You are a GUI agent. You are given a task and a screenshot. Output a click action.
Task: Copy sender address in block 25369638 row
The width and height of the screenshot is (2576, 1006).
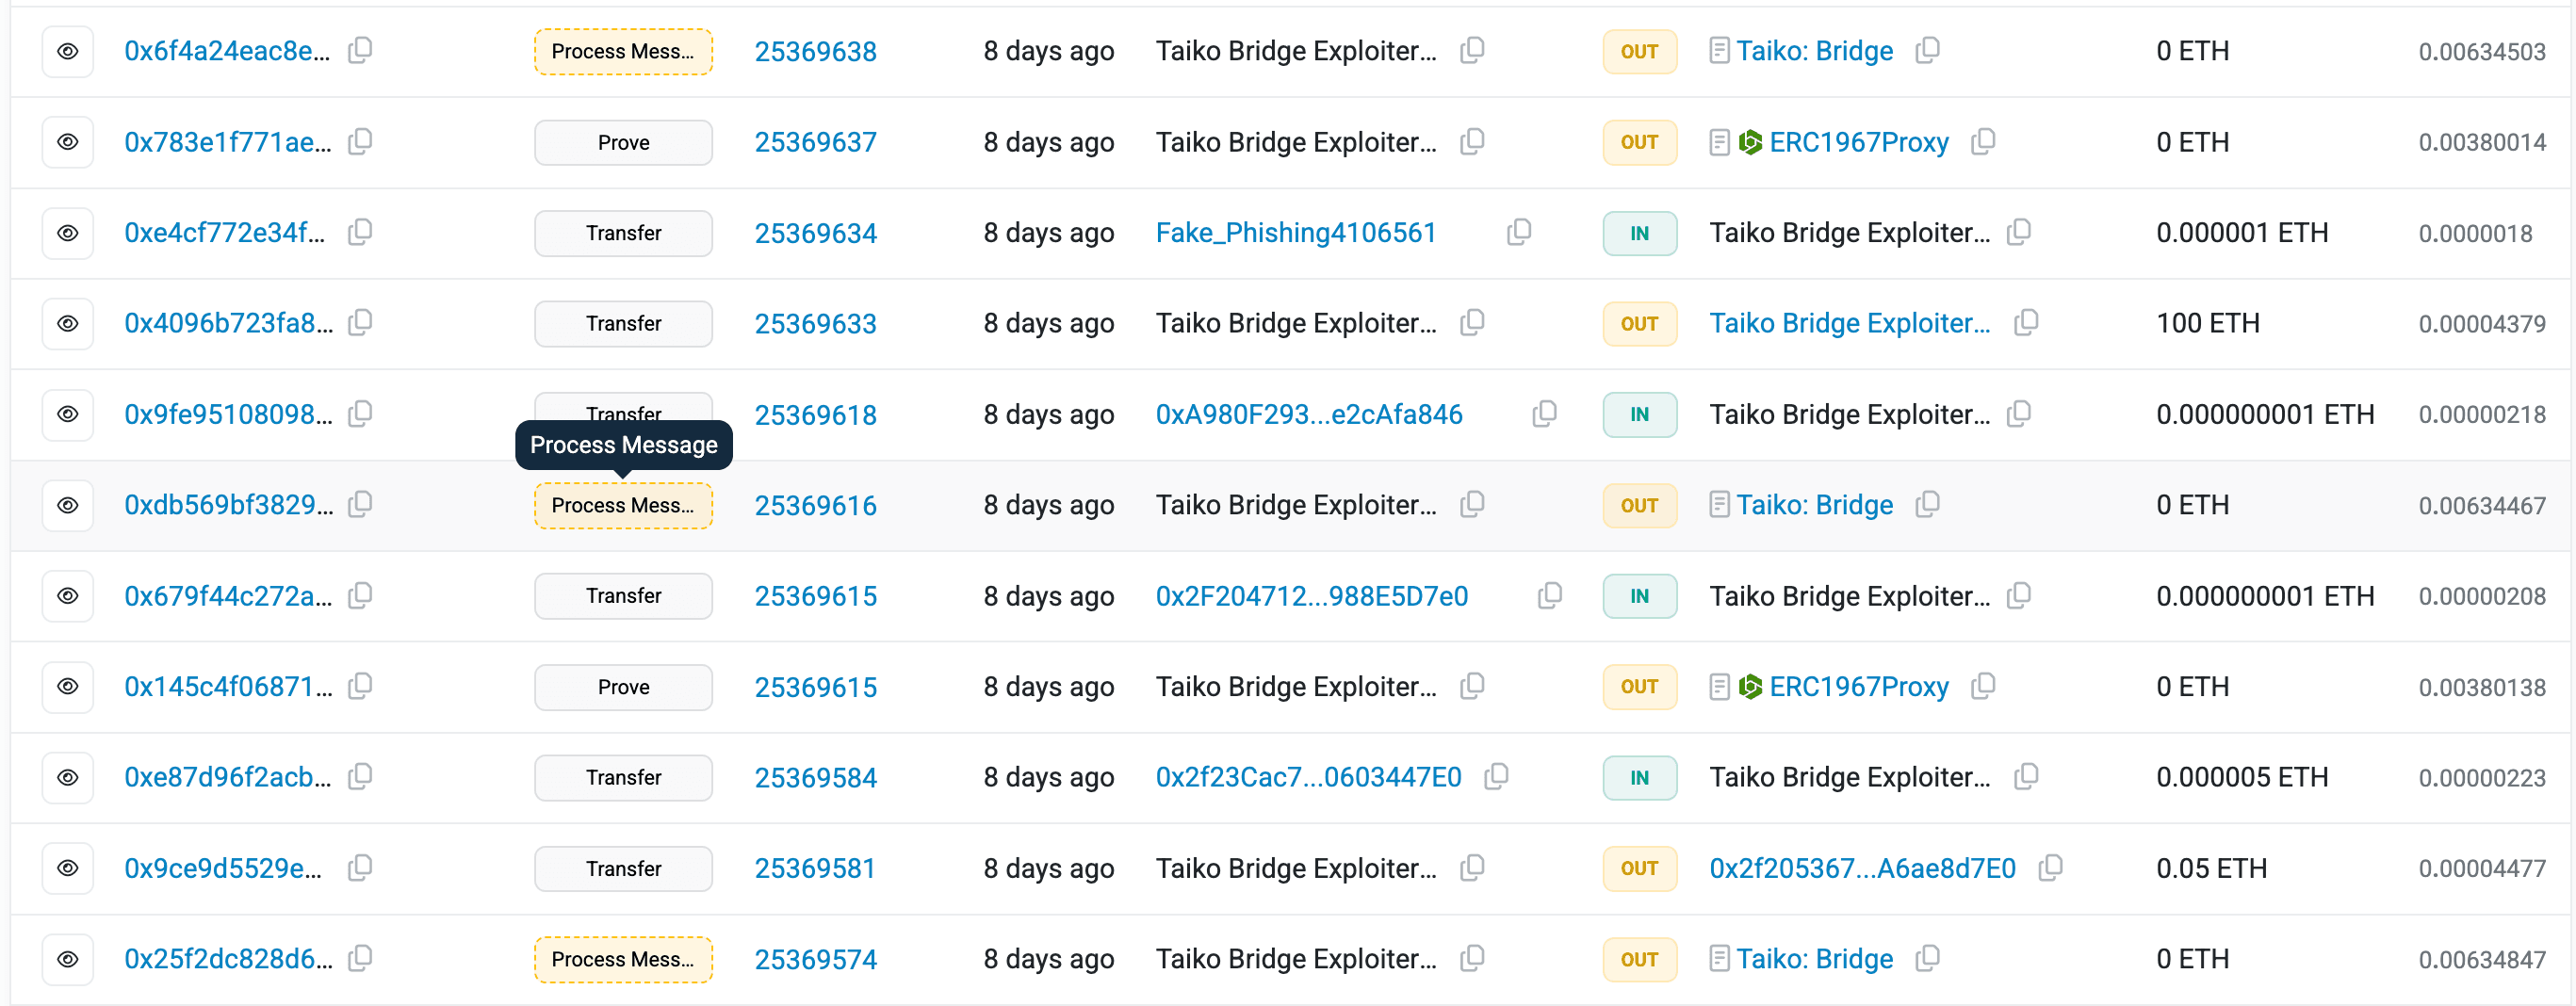coord(1472,50)
